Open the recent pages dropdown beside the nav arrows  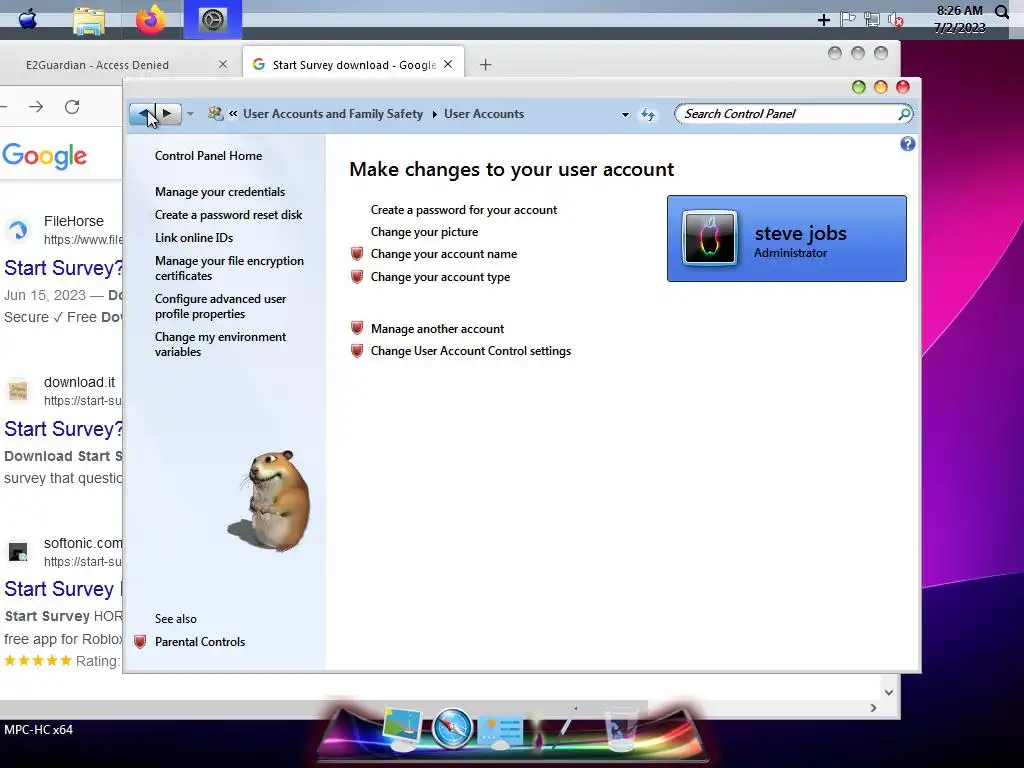point(190,114)
